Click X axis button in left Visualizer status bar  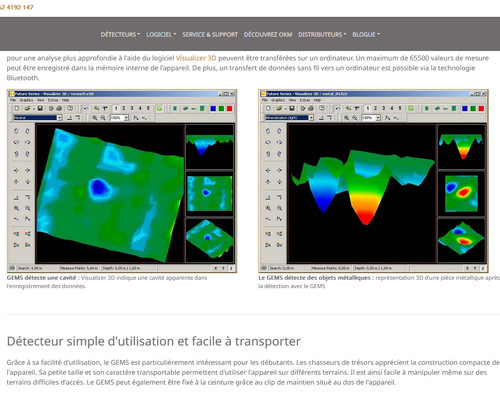(x=216, y=268)
